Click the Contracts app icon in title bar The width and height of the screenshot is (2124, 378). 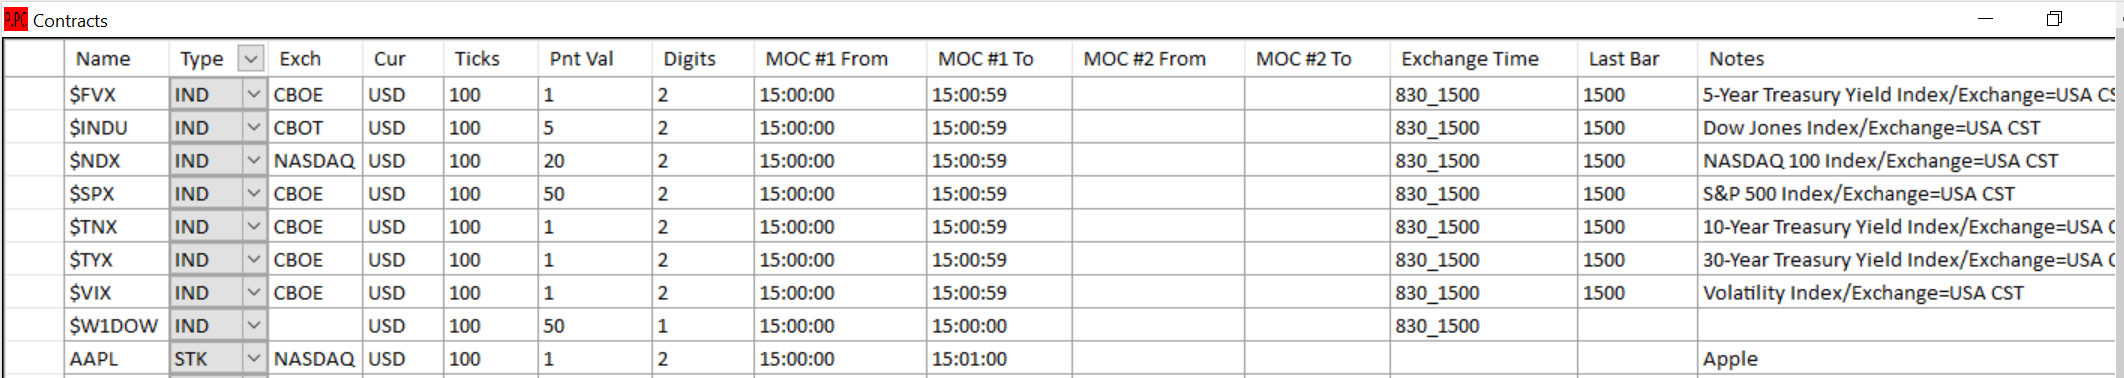[x=16, y=19]
